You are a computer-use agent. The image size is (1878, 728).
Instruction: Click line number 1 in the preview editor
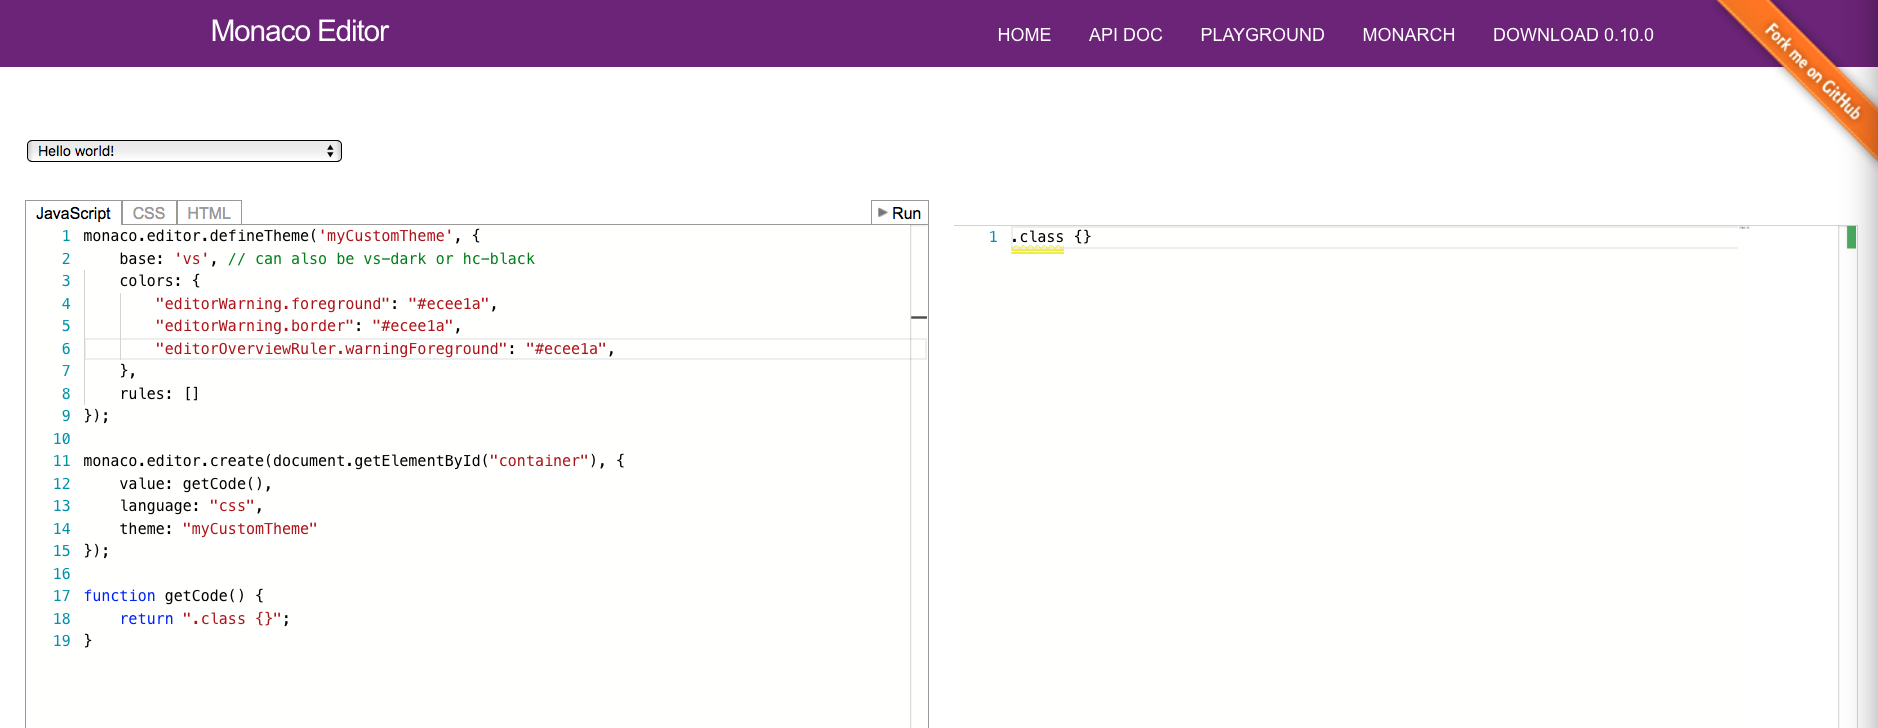click(x=993, y=237)
